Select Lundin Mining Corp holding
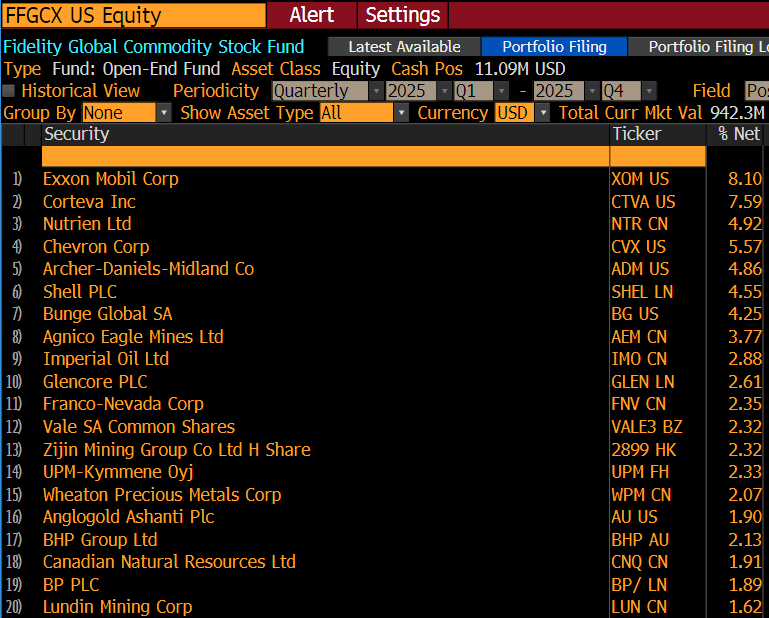 [117, 607]
